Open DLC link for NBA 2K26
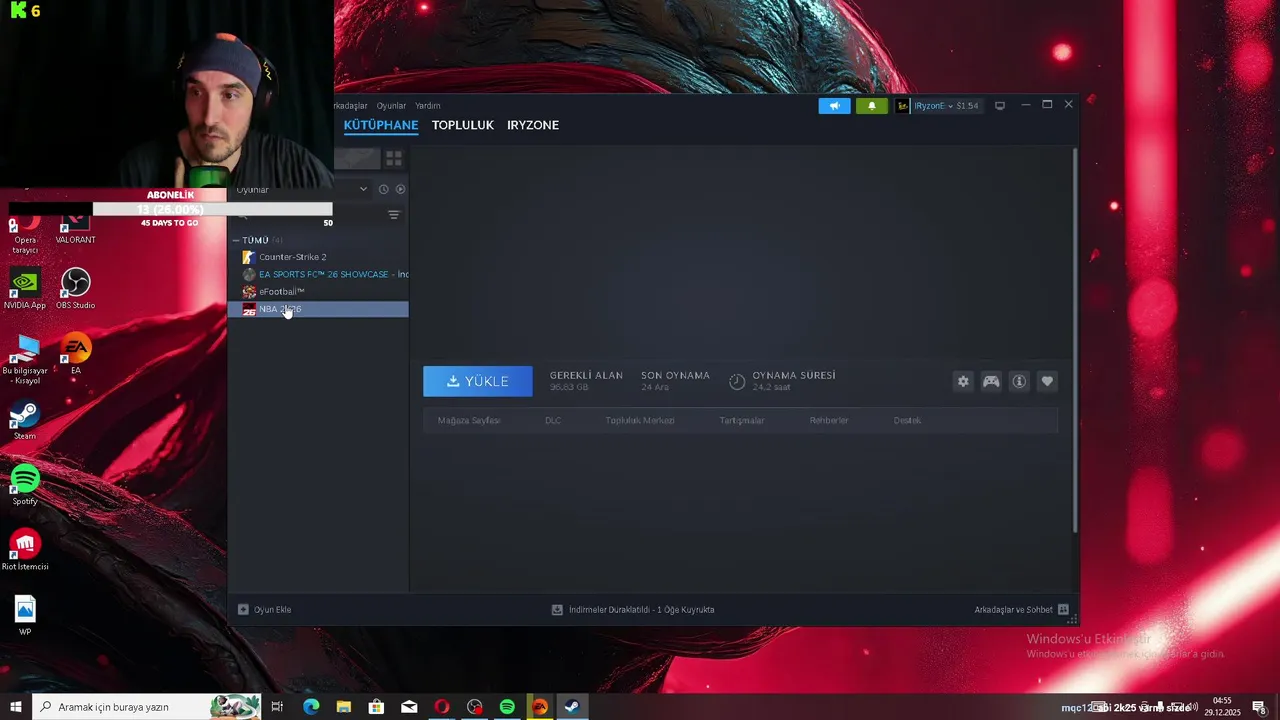Viewport: 1280px width, 720px height. click(553, 420)
